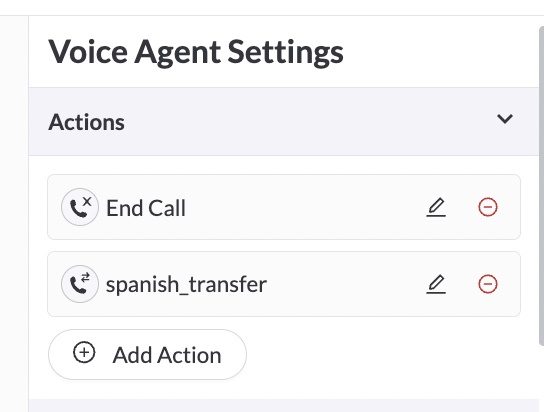Click the Add Action button text

click(167, 355)
